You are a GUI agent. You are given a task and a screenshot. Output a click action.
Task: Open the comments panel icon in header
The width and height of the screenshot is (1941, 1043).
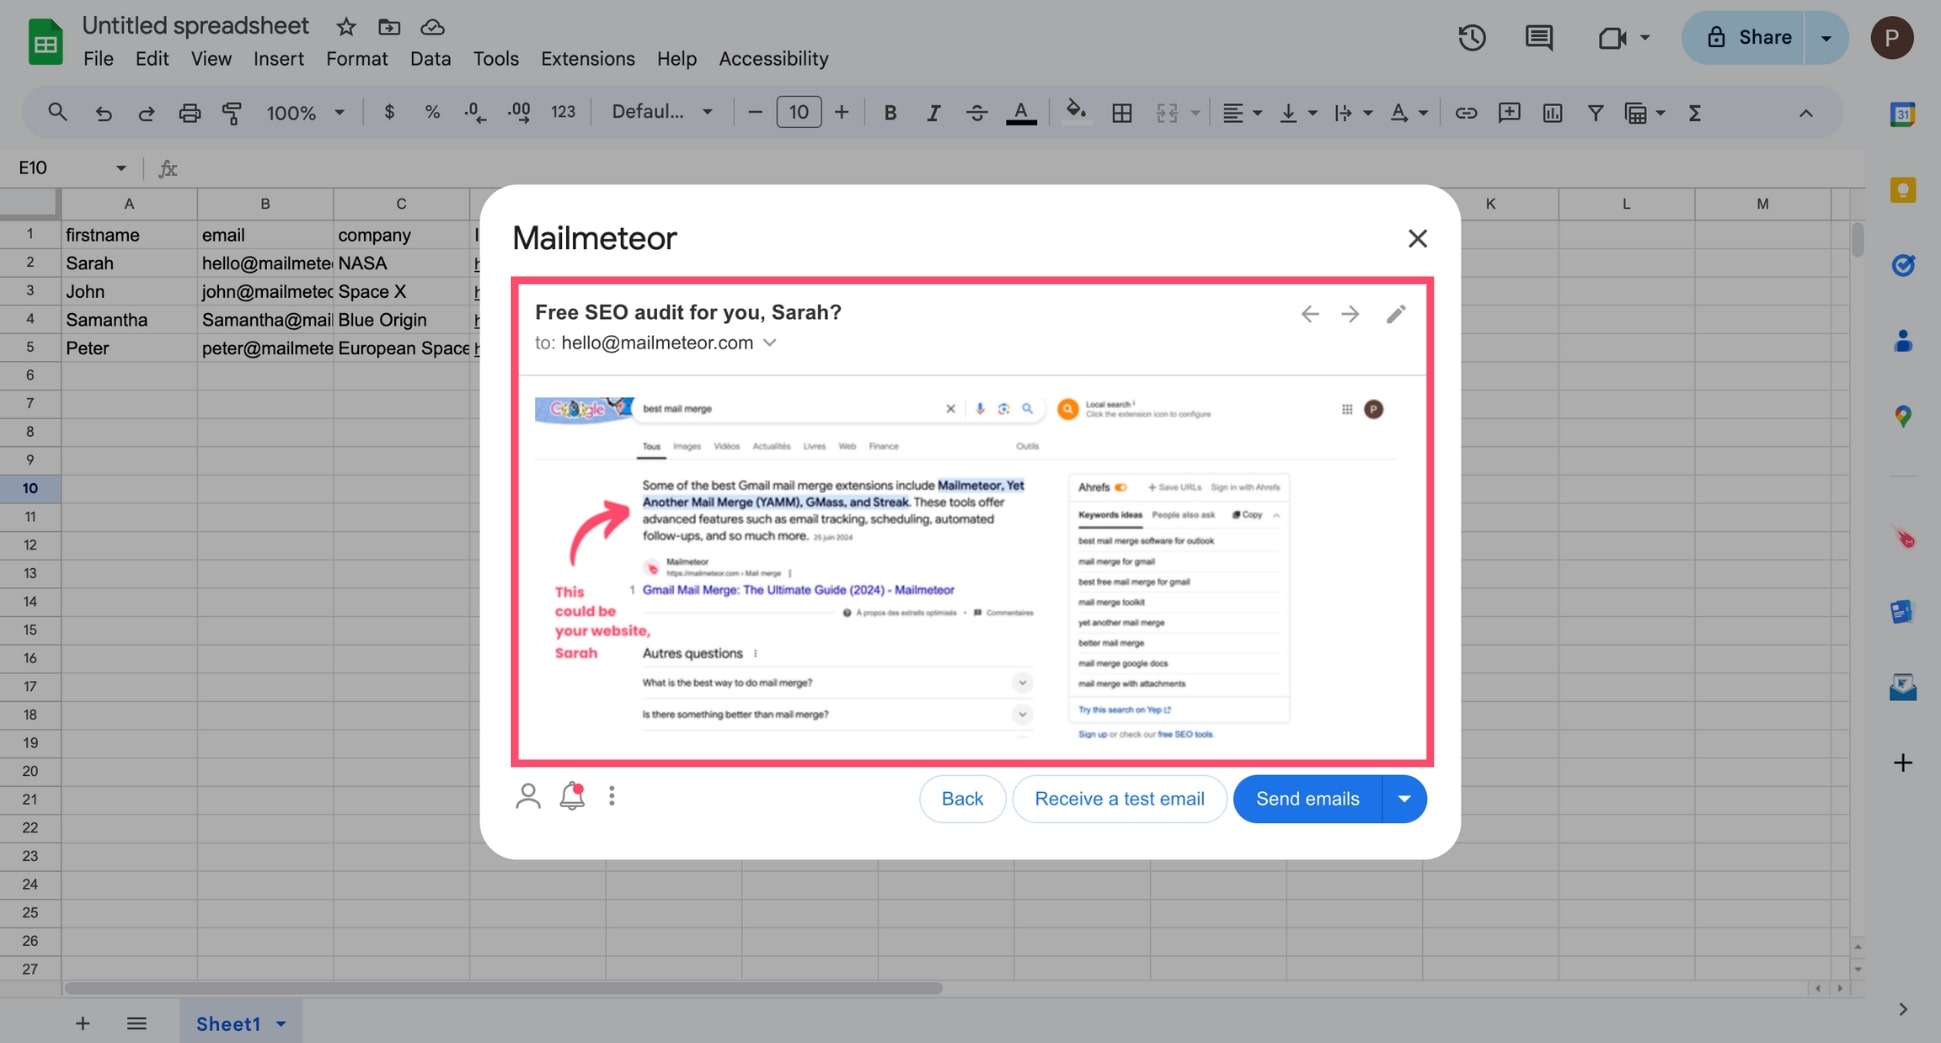click(x=1539, y=38)
